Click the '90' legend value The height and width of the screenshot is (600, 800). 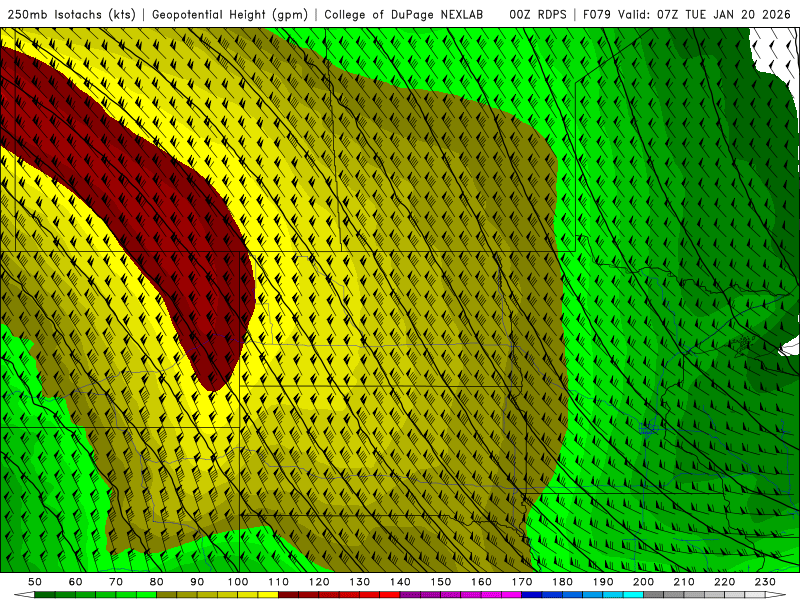(x=197, y=582)
